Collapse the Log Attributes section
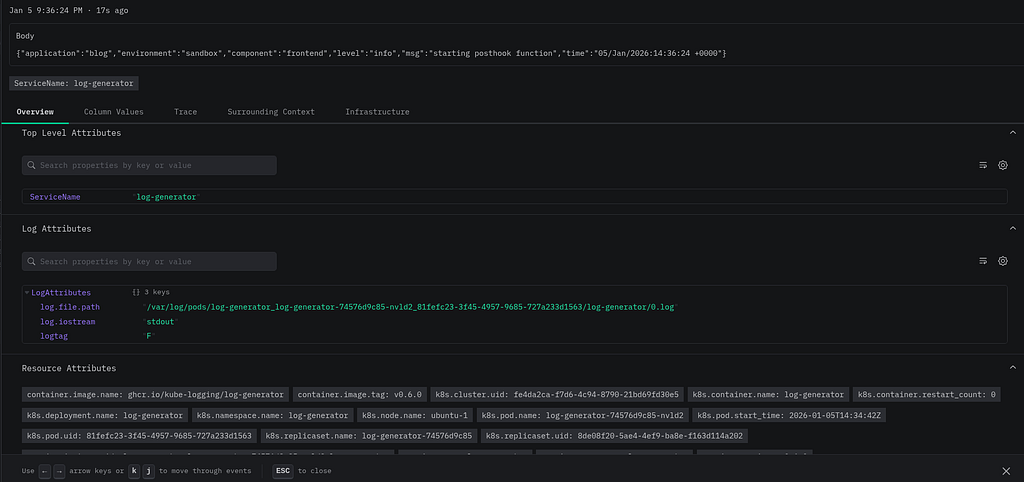The width and height of the screenshot is (1024, 482). pyautogui.click(x=1012, y=229)
